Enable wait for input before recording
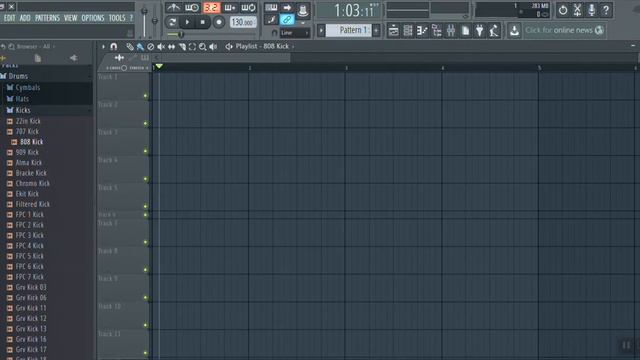 pyautogui.click(x=192, y=8)
